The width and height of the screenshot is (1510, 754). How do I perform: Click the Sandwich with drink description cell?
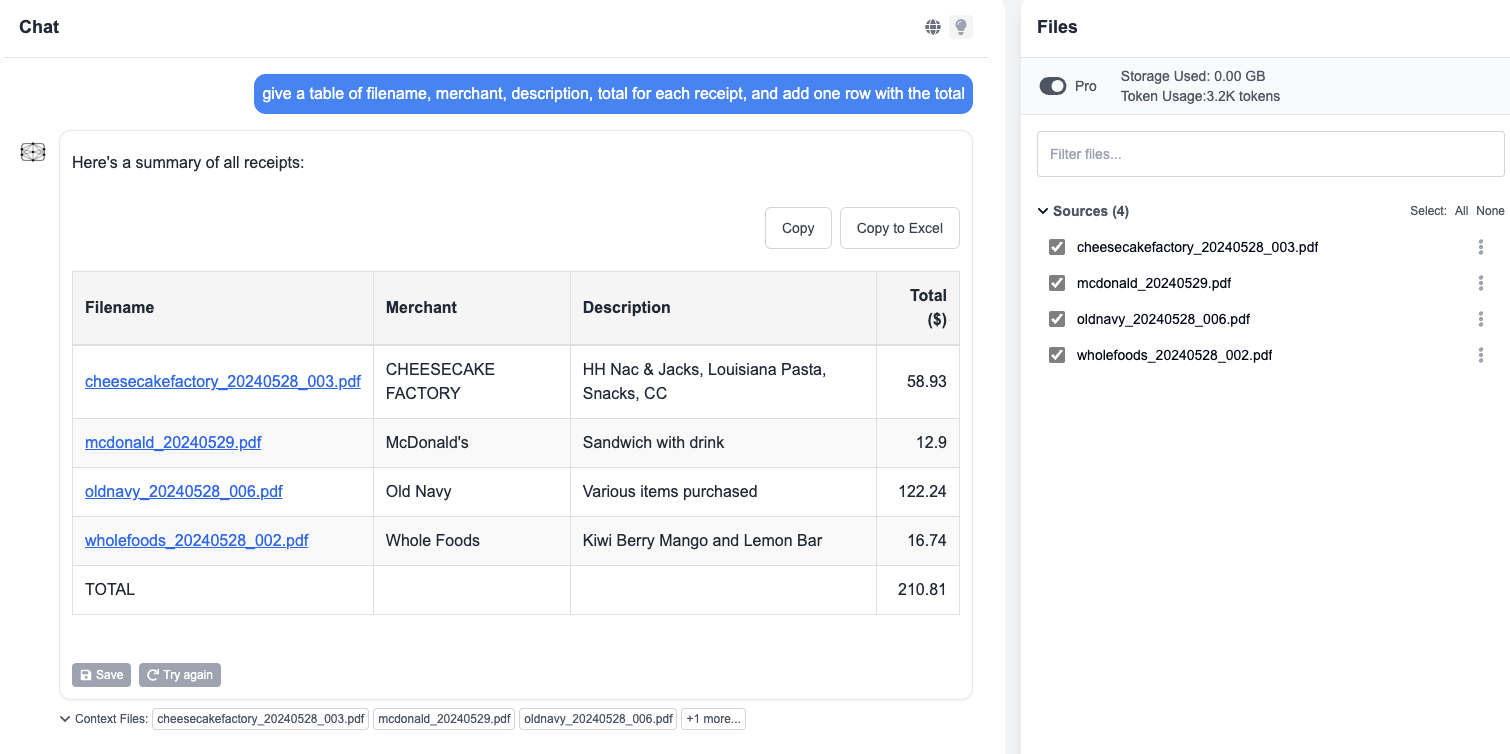tap(723, 442)
